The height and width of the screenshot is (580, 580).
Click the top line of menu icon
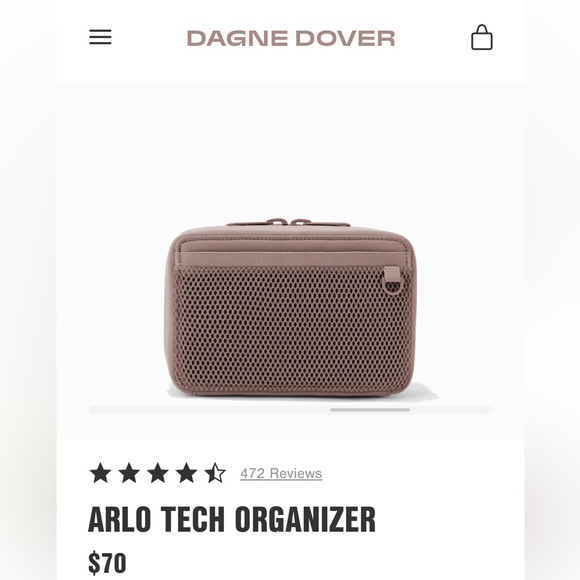point(100,30)
